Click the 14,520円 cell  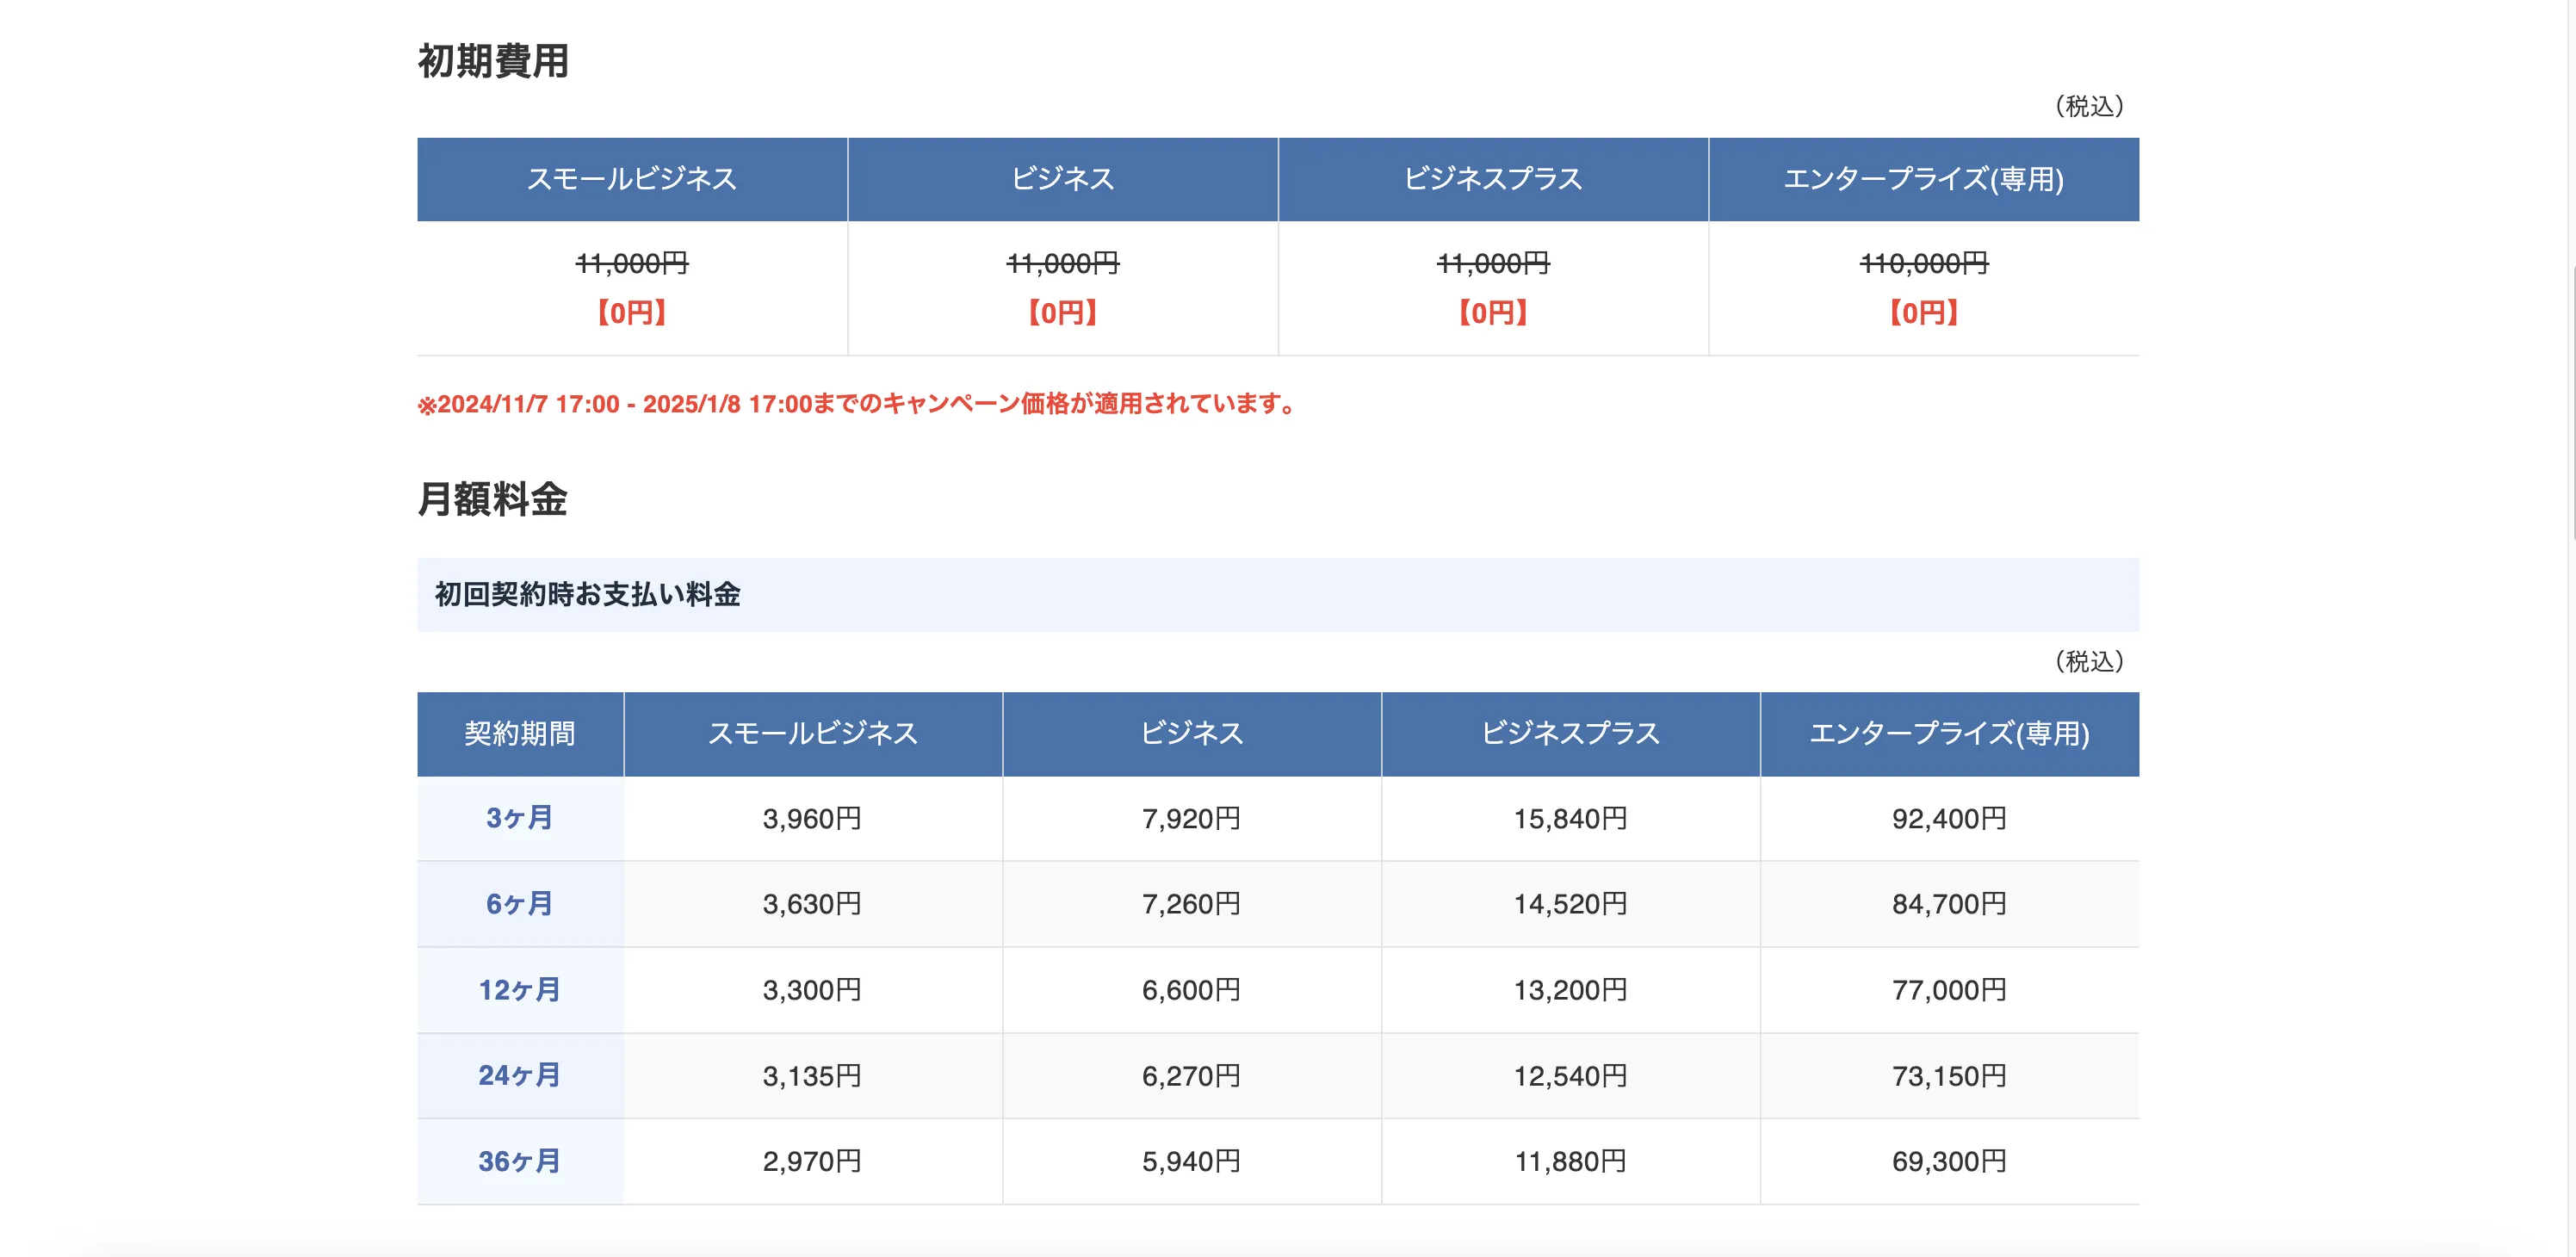1571,904
